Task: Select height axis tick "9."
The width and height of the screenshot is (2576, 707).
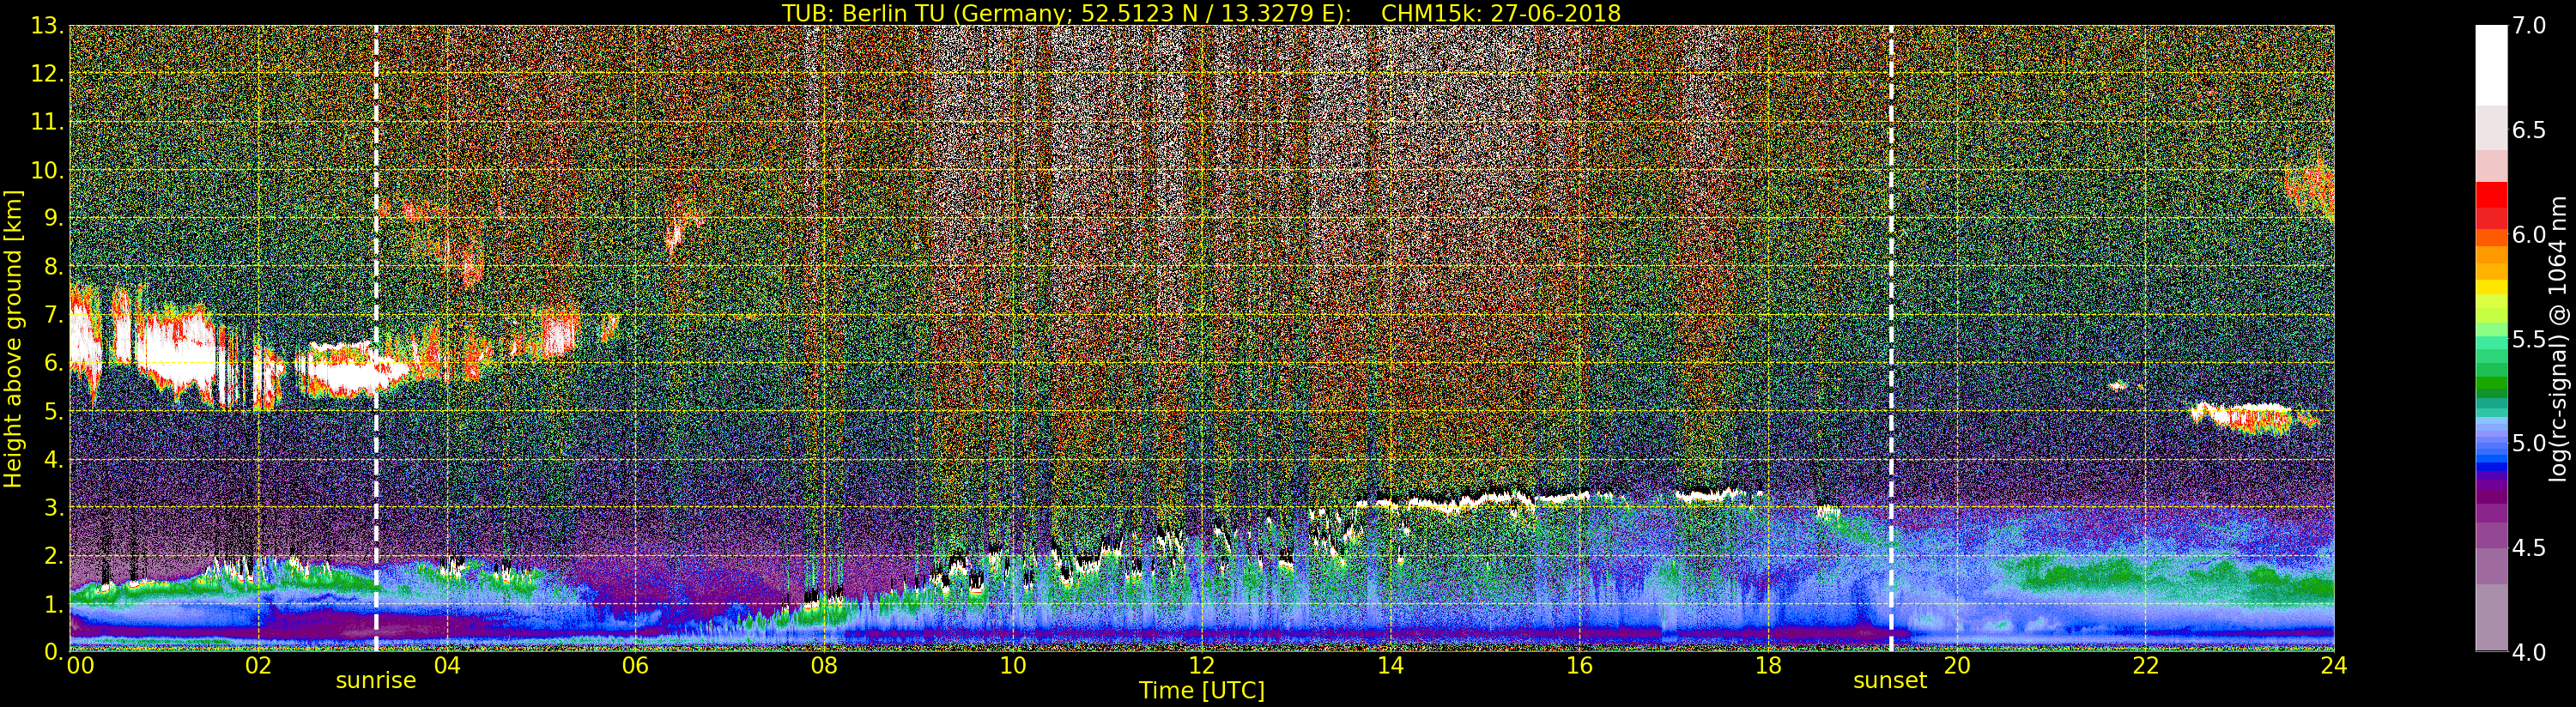Action: pos(54,218)
